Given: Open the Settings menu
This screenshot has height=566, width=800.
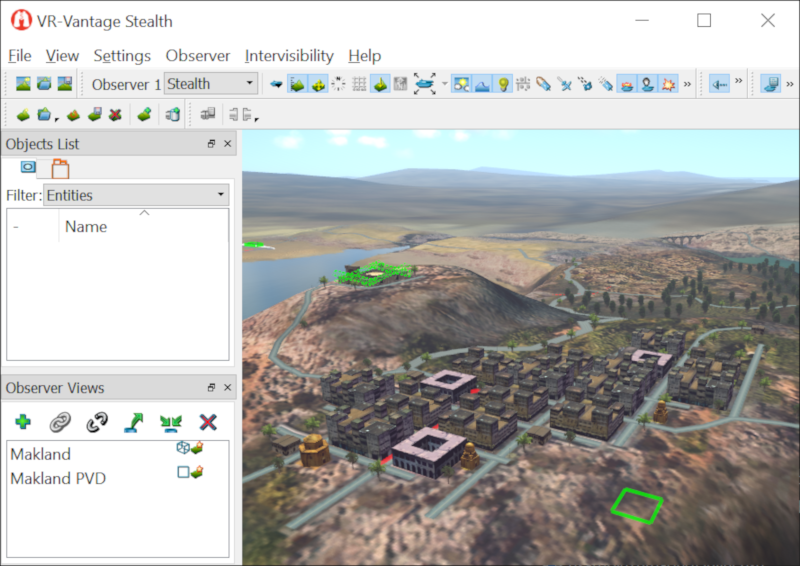Looking at the screenshot, I should coord(122,56).
